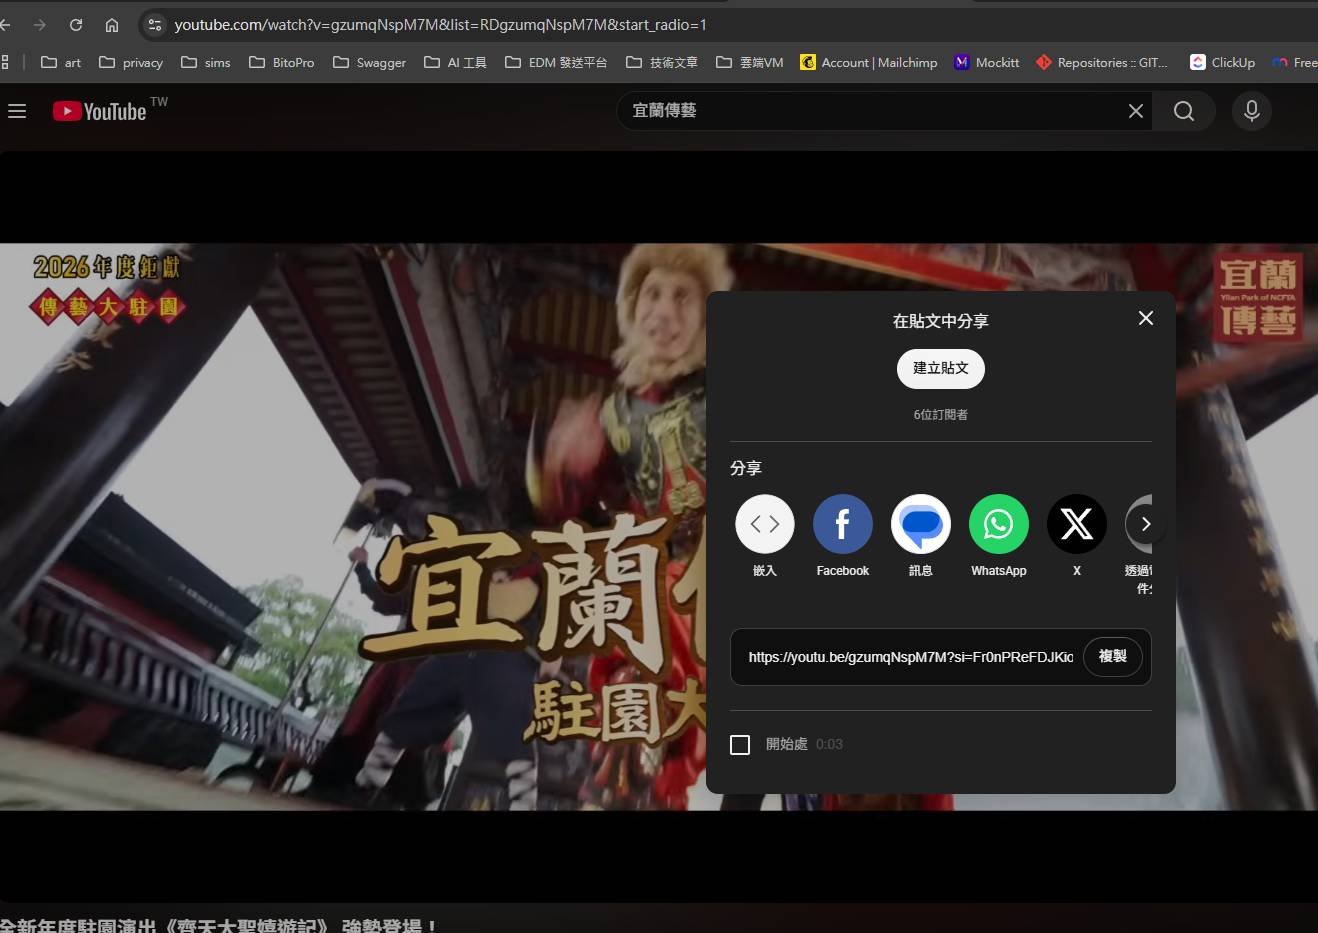
Task: Open the site information icon in address bar
Action: pyautogui.click(x=154, y=25)
